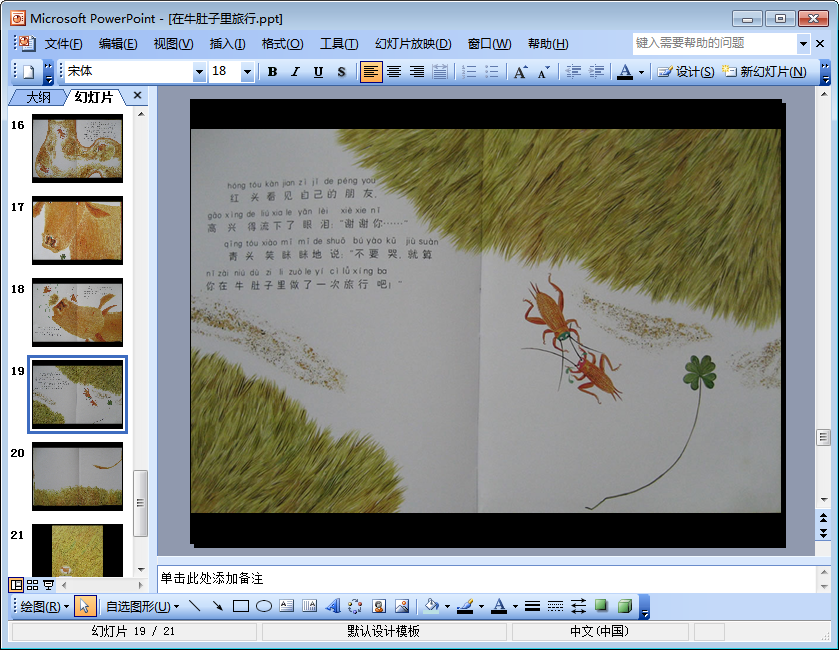Viewport: 839px width, 650px height.
Task: Toggle italic formatting
Action: click(295, 72)
